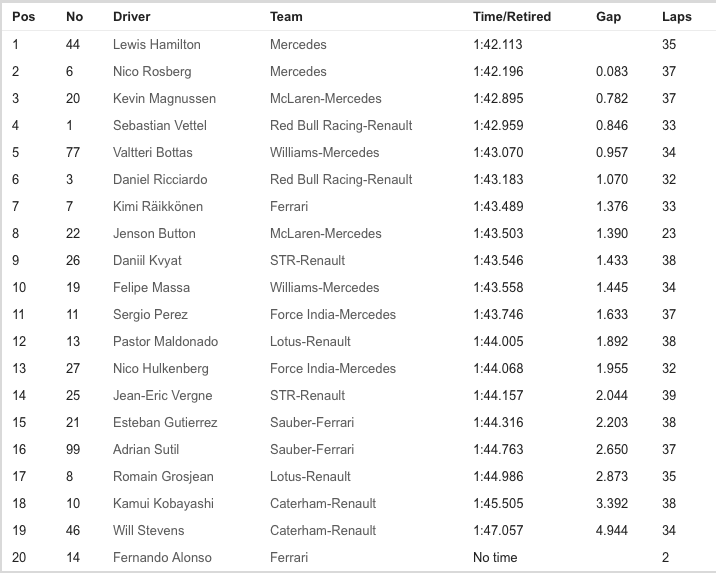Screen dimensions: 716x573
Task: Click the Red Bull Racing-Renault team for Ricciardo
Action: coord(341,179)
